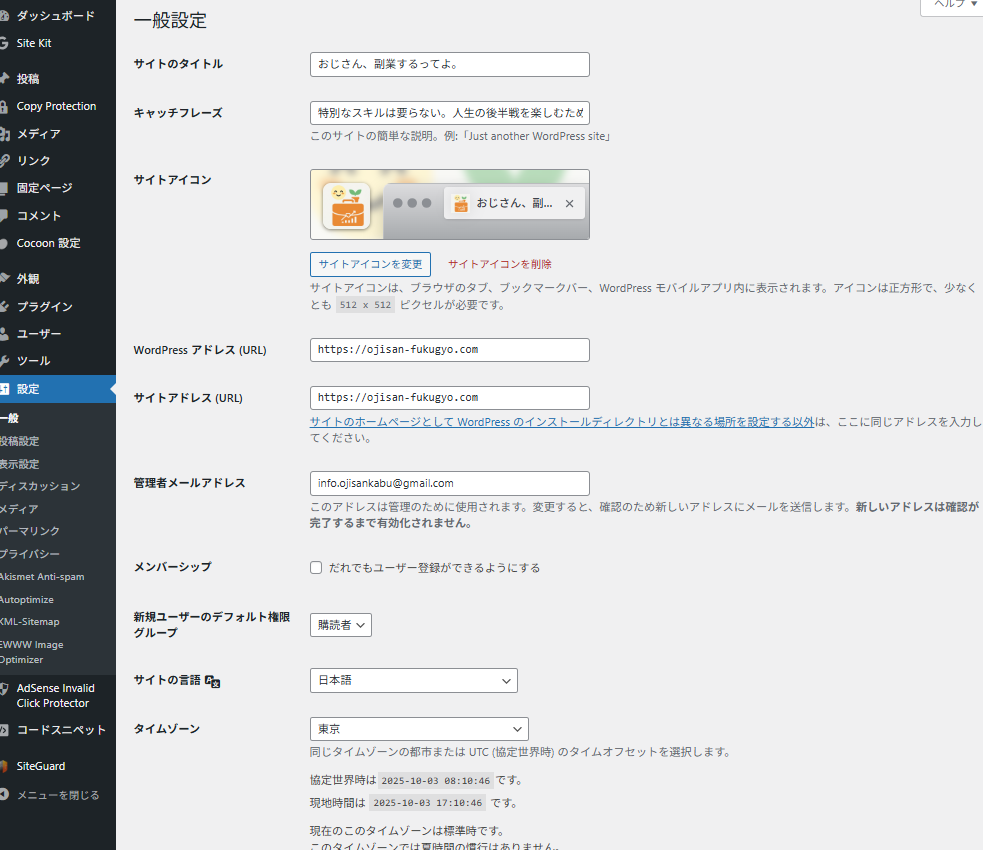Collapse sidebar with メニューを閉じる
Screen dimensions: 983x850
pyautogui.click(x=57, y=796)
